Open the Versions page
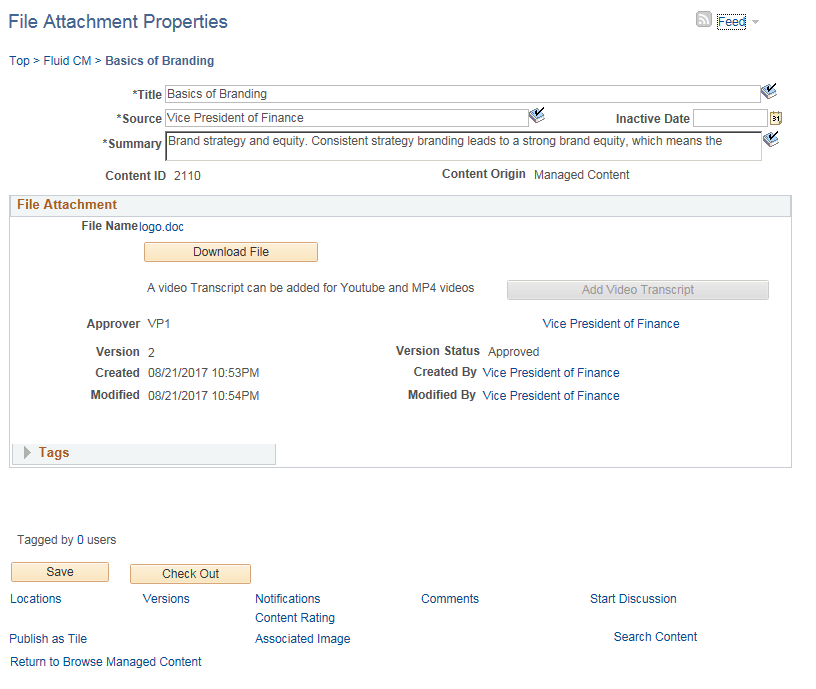 click(165, 598)
